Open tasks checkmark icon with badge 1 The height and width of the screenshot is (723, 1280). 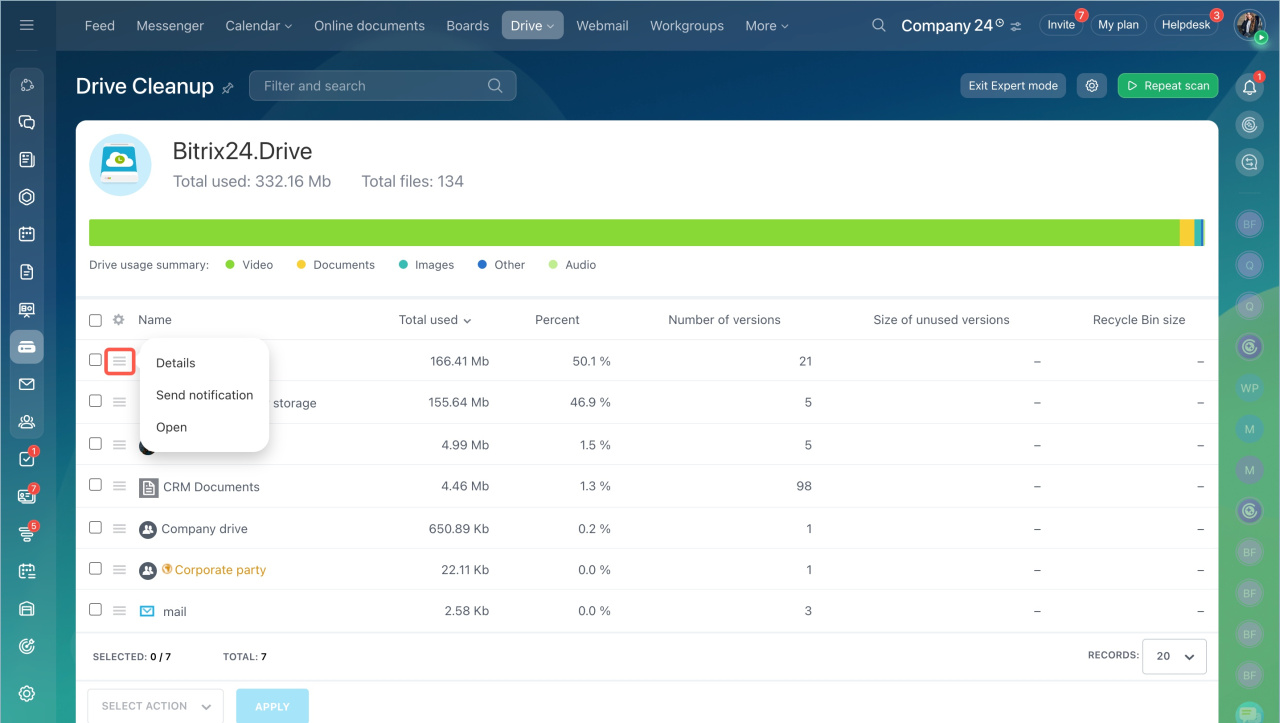point(27,459)
